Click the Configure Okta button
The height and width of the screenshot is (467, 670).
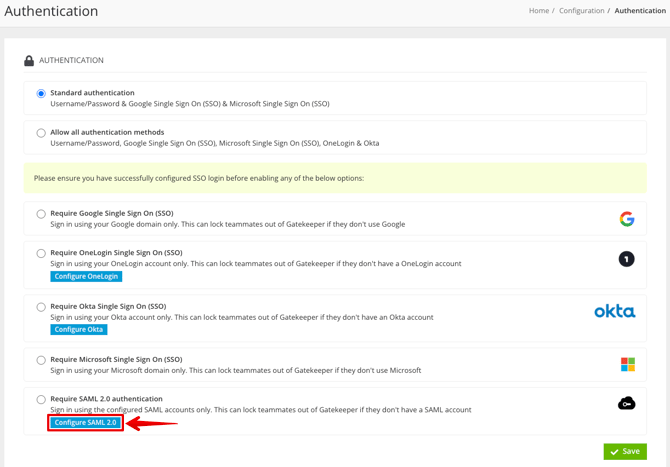coord(79,329)
